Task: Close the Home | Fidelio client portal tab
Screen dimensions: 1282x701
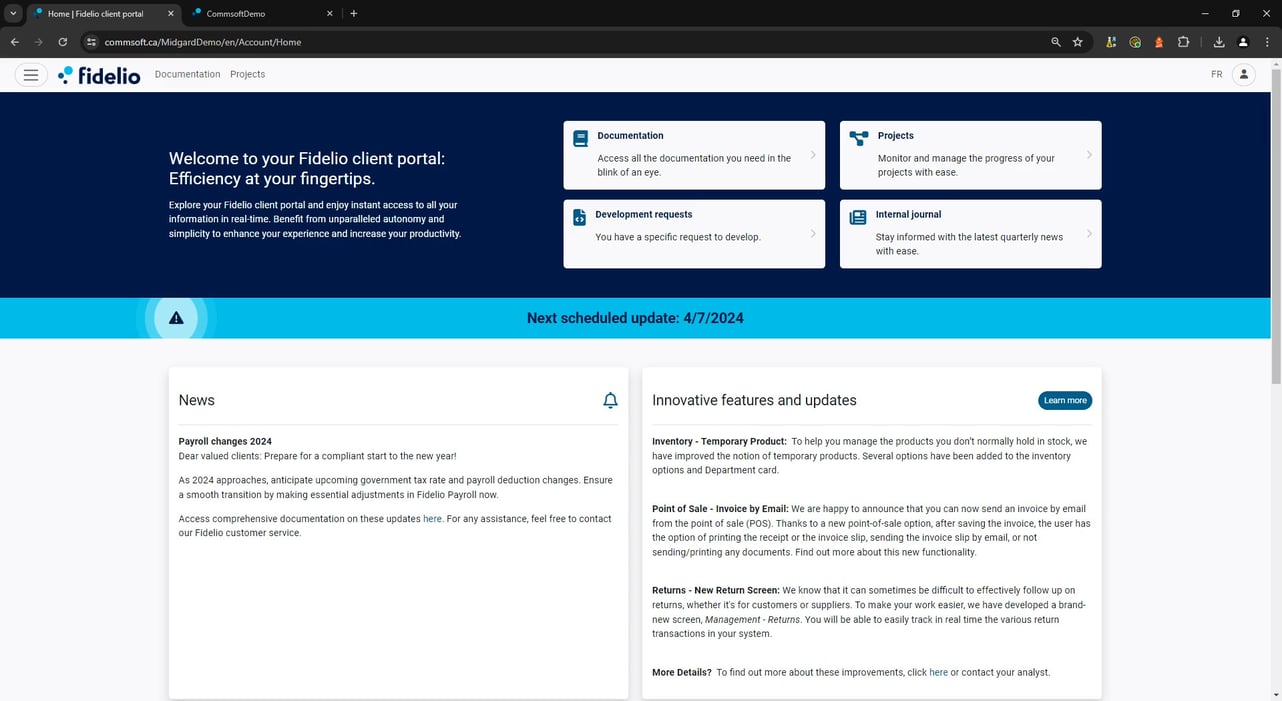Action: point(170,14)
